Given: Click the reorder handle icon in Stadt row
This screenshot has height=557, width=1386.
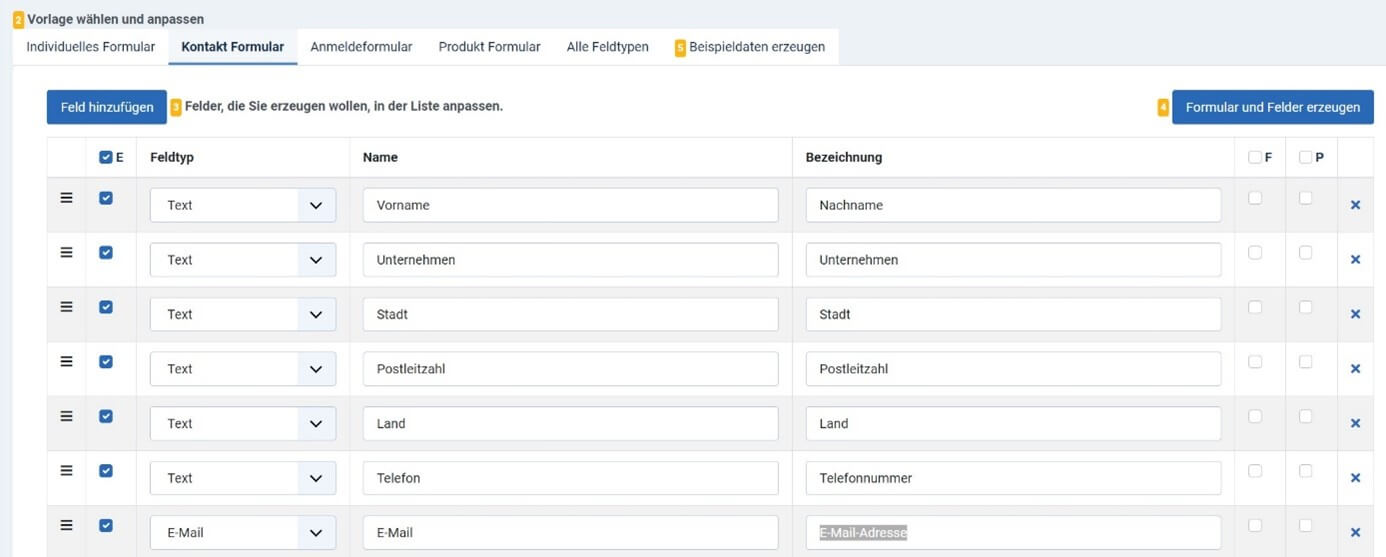Looking at the screenshot, I should click(67, 307).
